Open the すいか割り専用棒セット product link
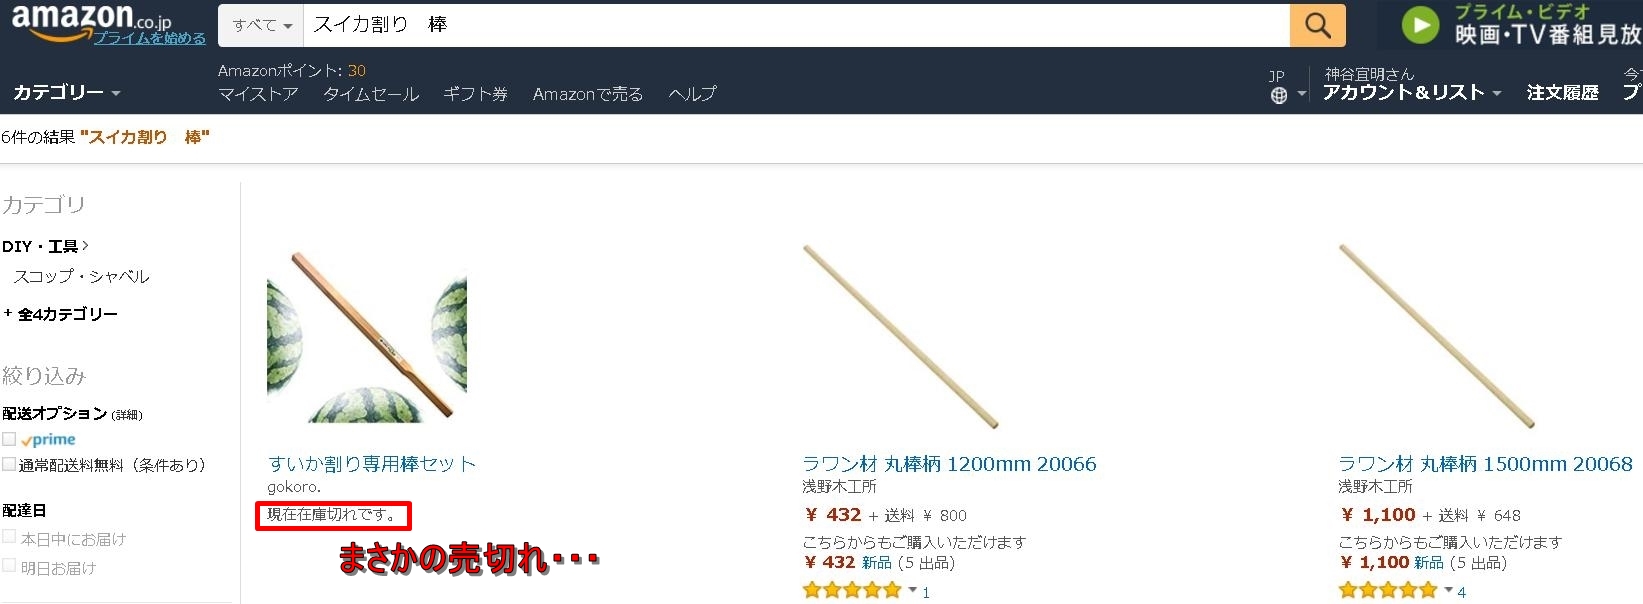Screen dimensions: 1643x604 coord(371,464)
